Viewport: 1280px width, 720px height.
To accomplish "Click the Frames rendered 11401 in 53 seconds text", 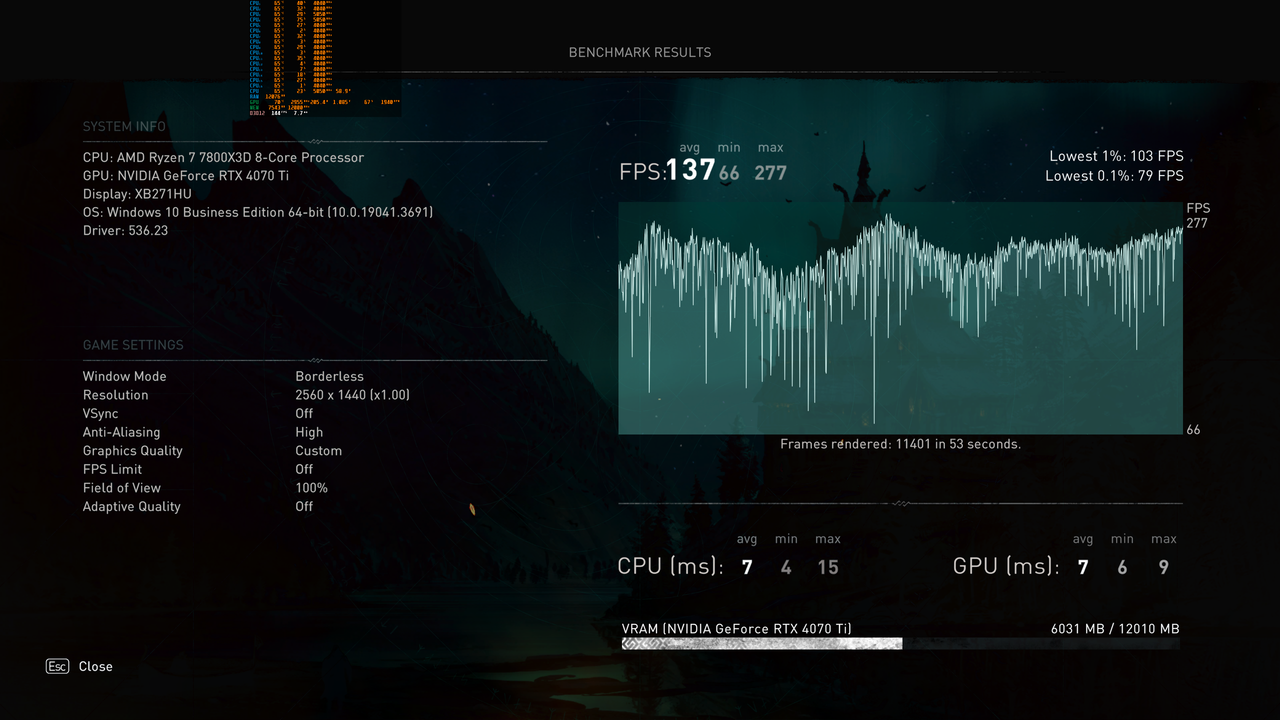I will (900, 444).
